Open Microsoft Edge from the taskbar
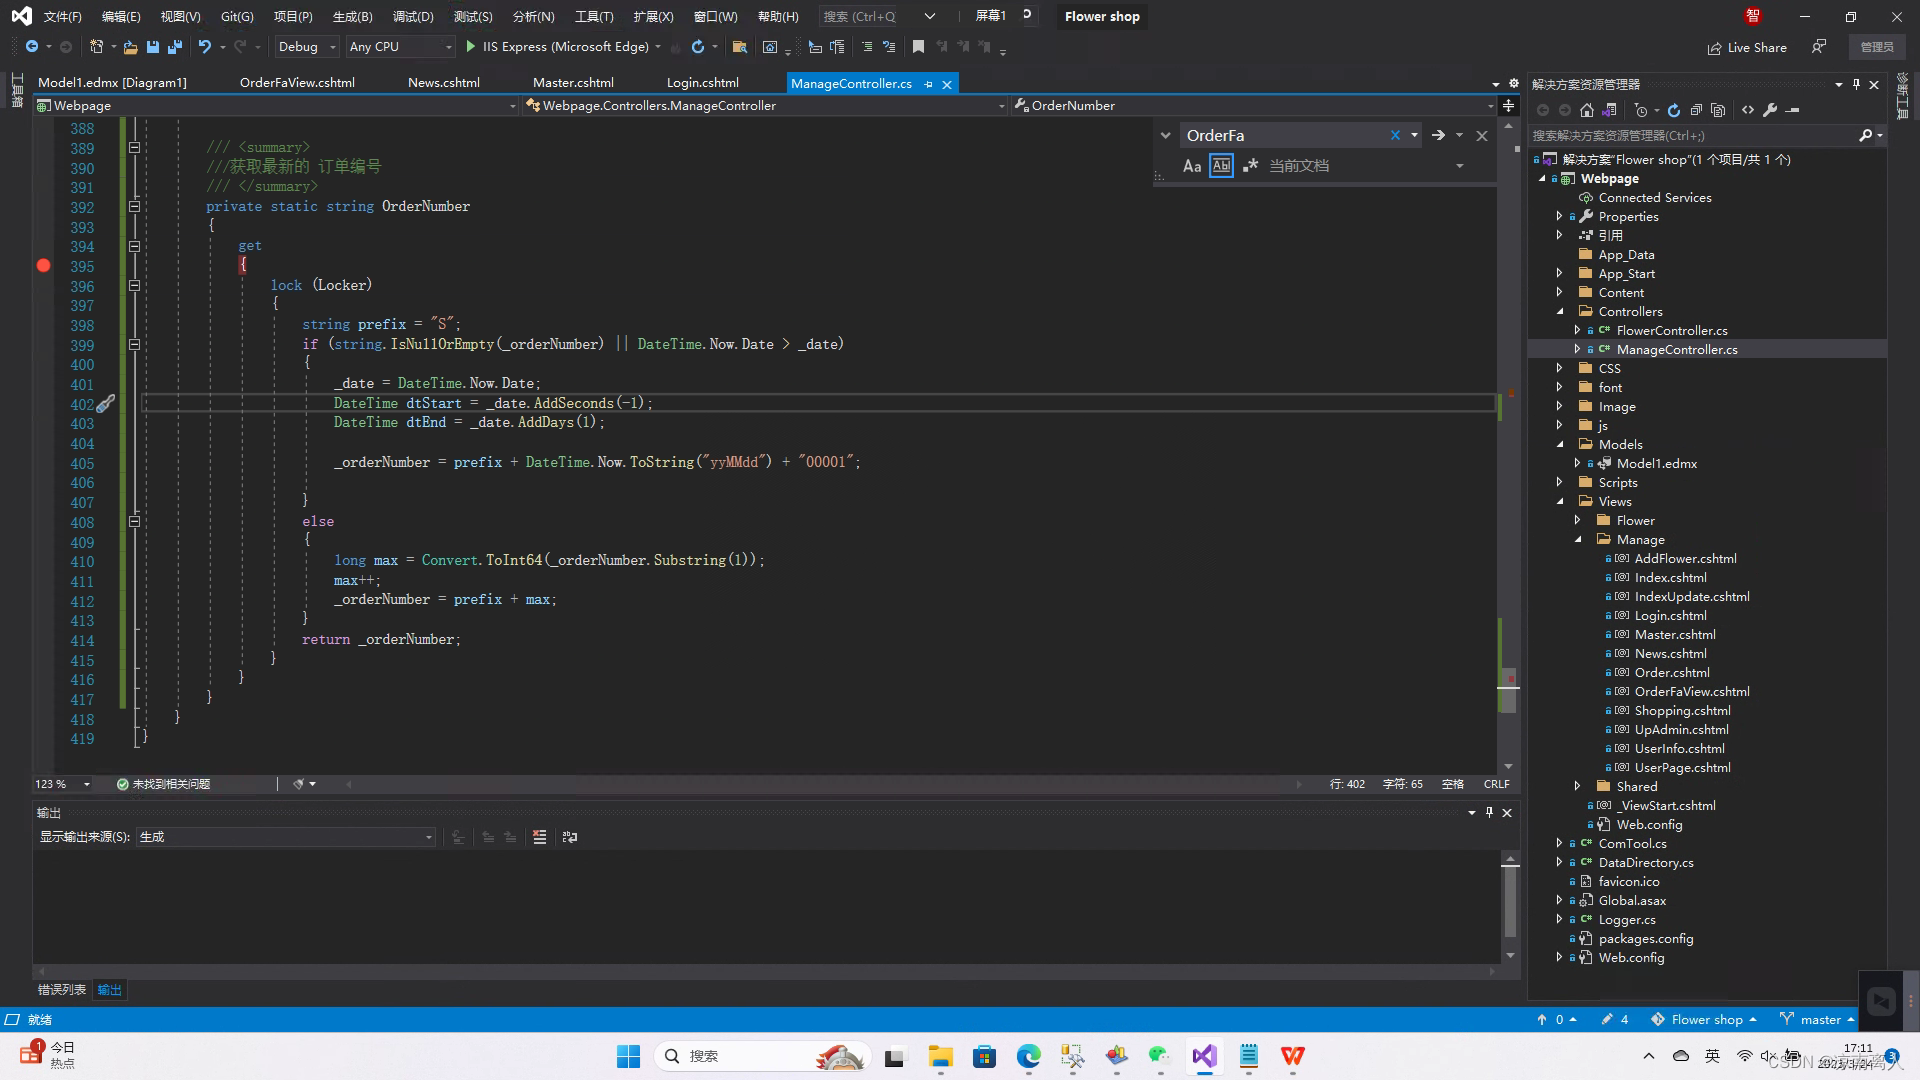The image size is (1920, 1080). [1028, 1056]
